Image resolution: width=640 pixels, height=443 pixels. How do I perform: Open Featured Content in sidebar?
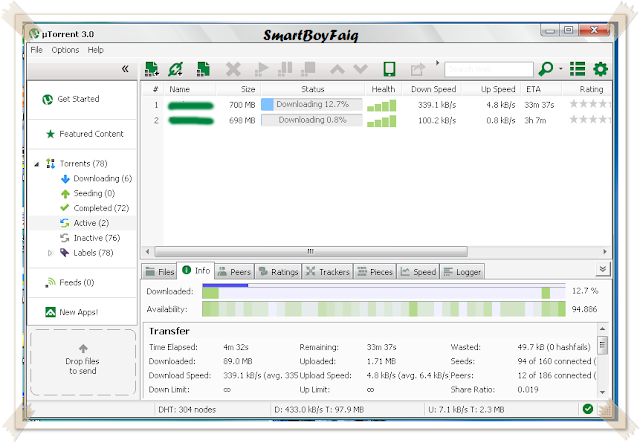[85, 134]
